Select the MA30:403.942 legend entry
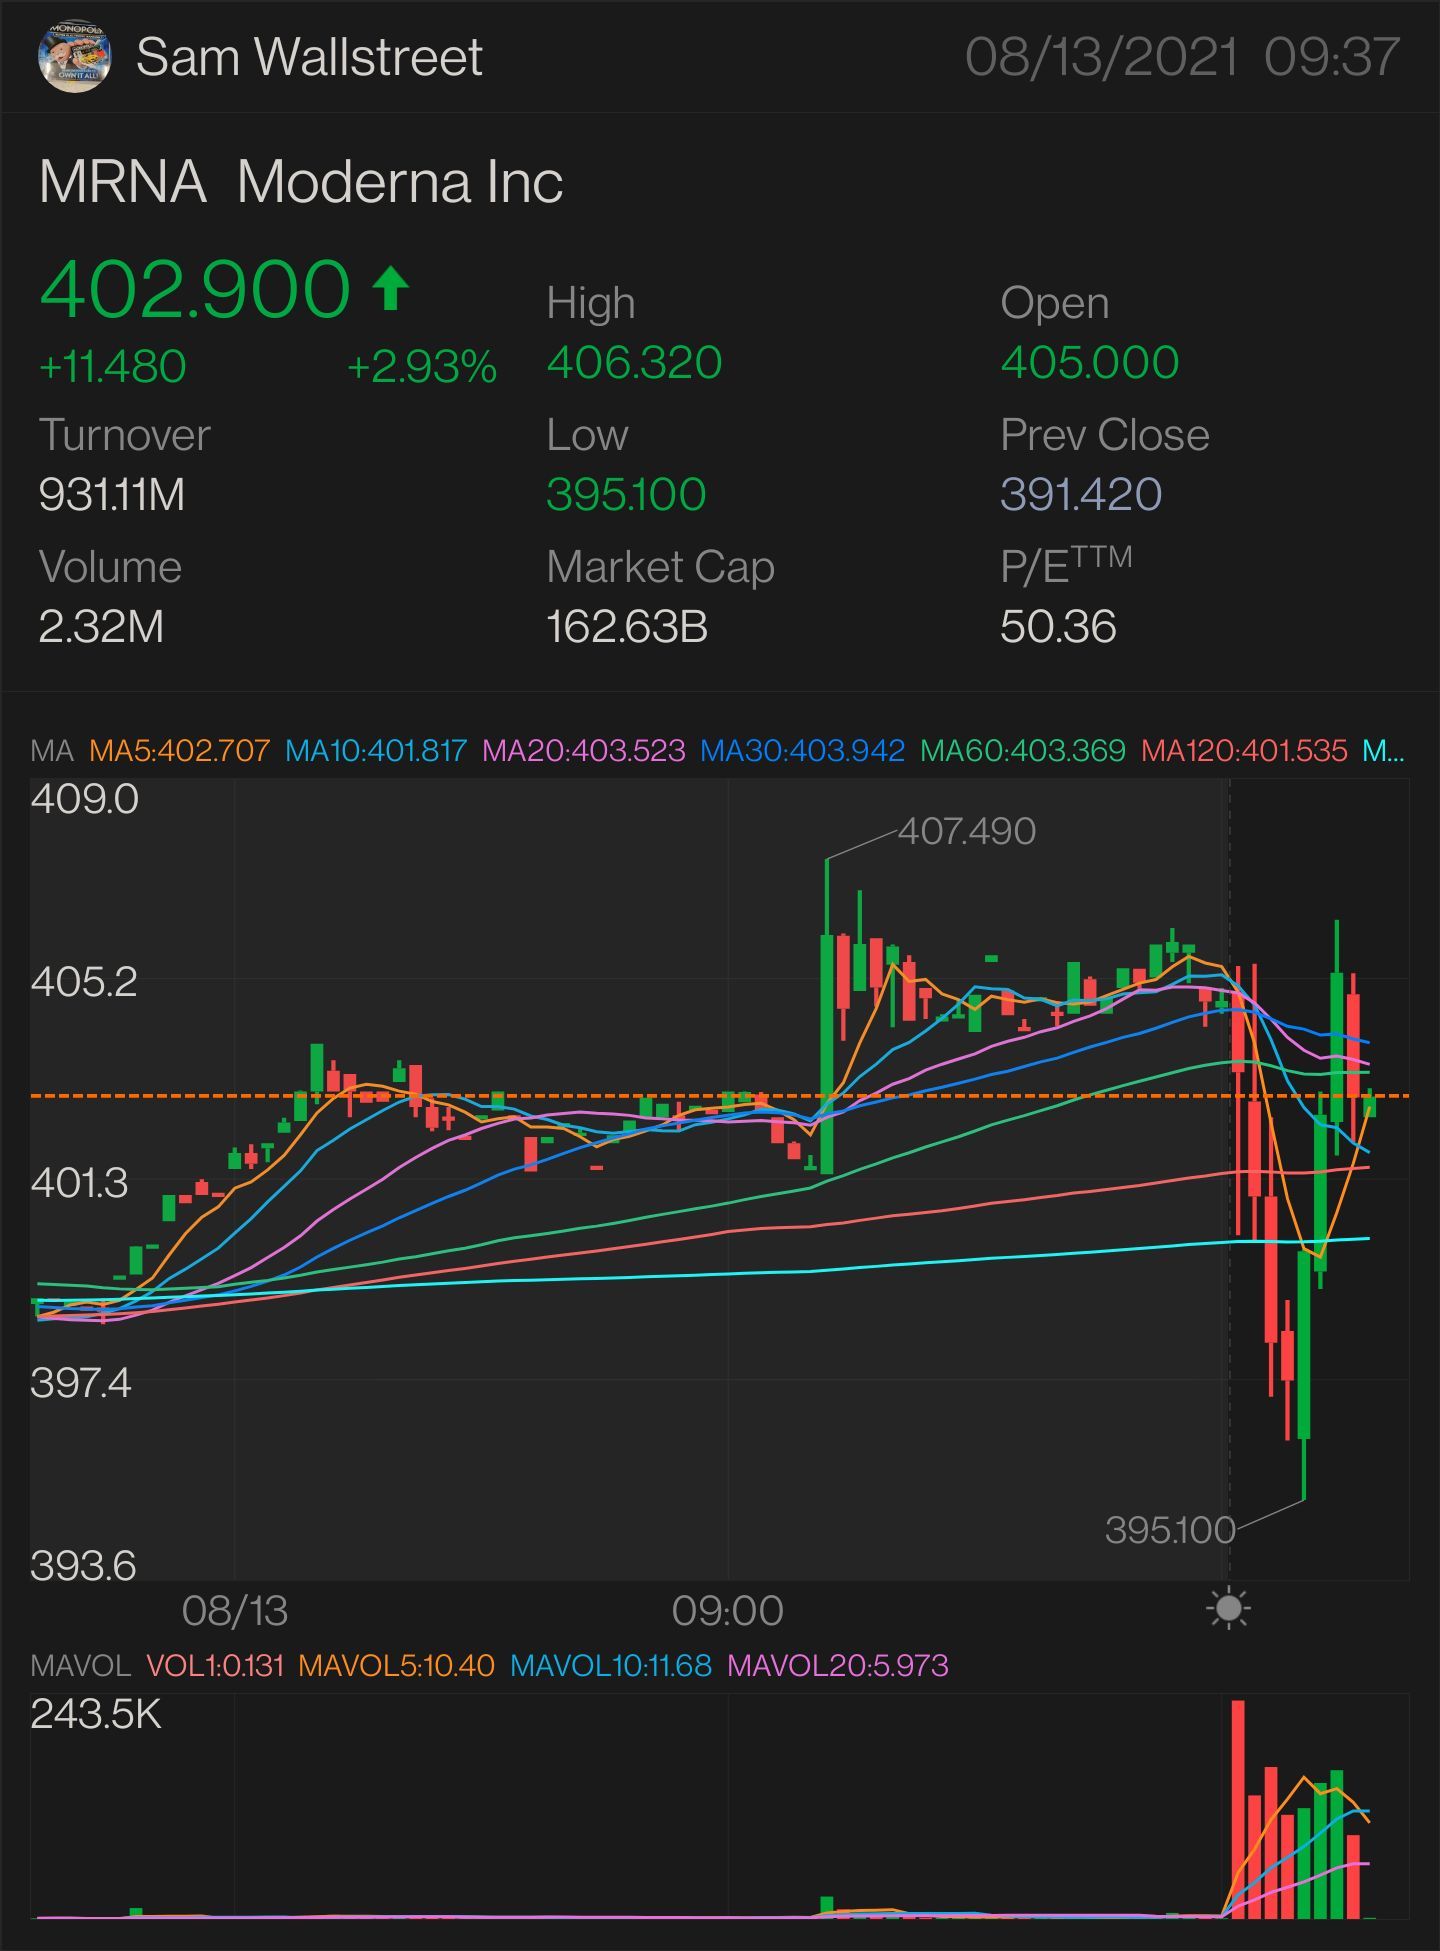Screen dimensions: 1440x1951 click(x=803, y=750)
